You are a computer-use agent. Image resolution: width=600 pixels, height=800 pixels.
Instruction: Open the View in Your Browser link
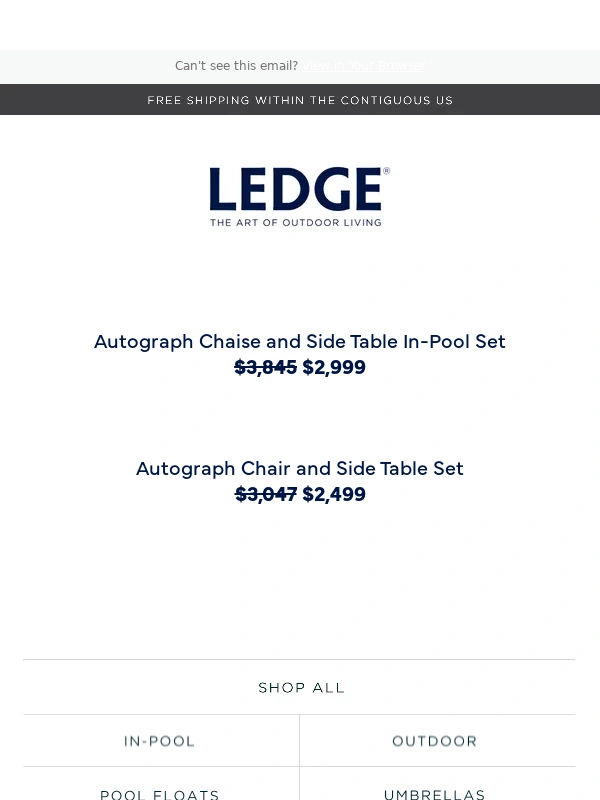(363, 66)
